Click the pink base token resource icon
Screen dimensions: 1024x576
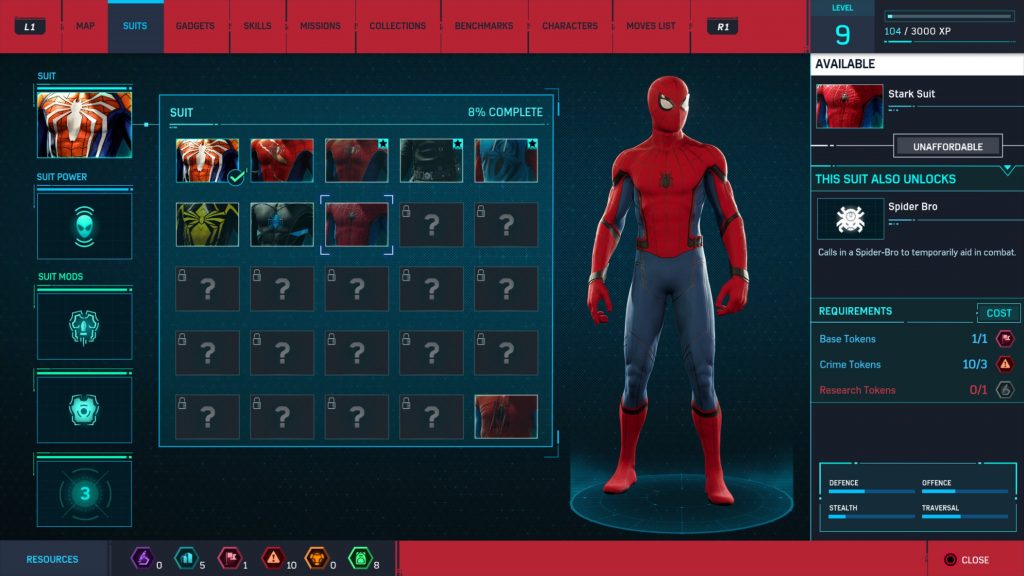point(230,558)
